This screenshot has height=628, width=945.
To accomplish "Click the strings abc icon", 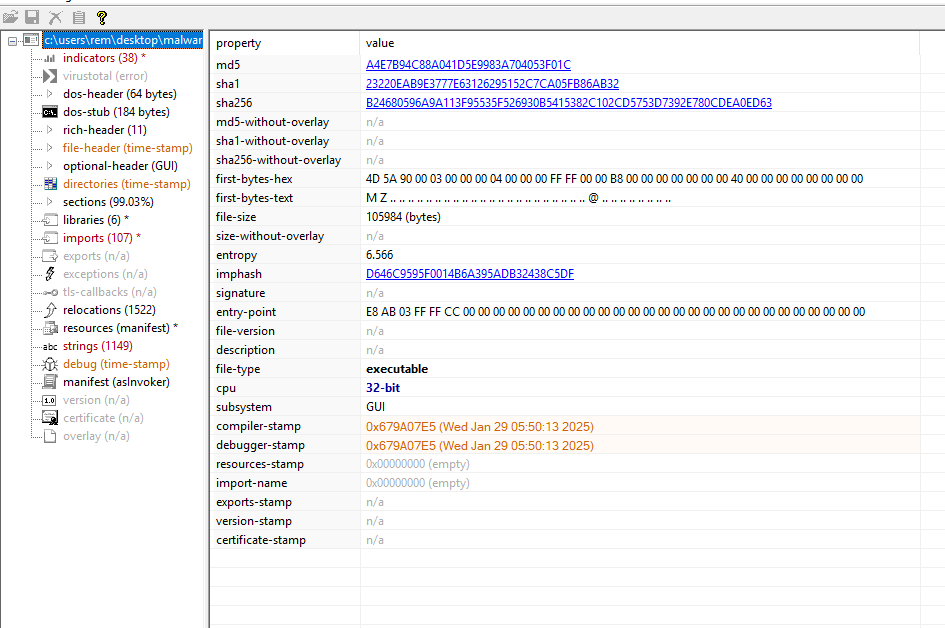I will (50, 347).
